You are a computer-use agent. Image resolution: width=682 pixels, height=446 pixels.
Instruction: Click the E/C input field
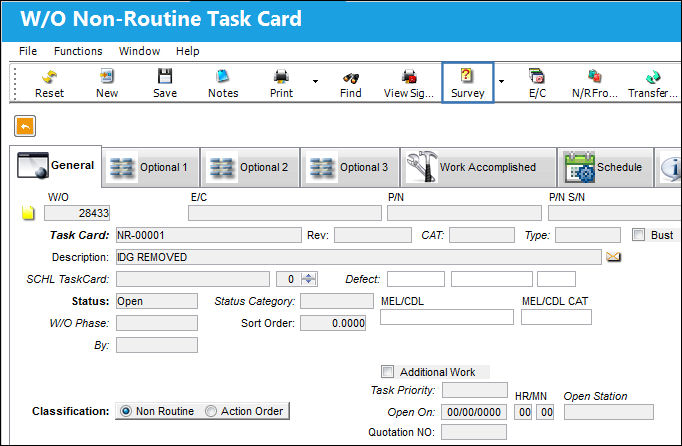(x=284, y=213)
